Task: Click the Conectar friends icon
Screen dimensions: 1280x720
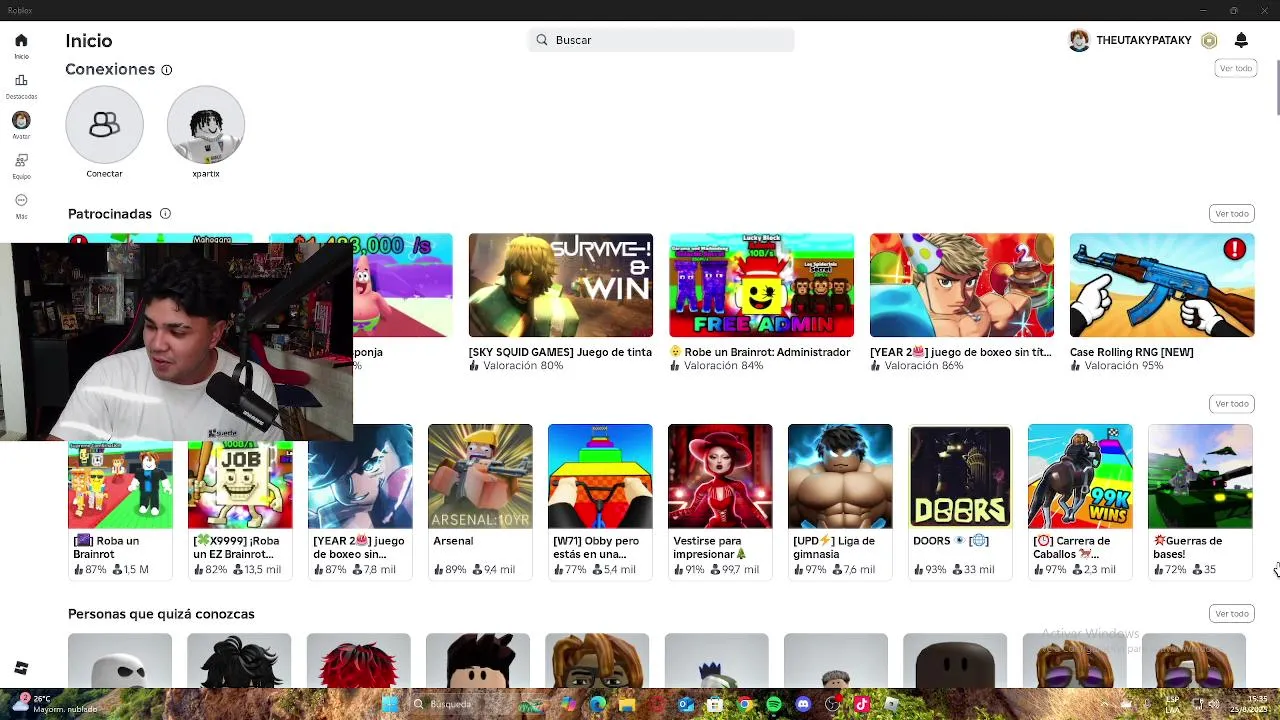Action: pyautogui.click(x=104, y=125)
